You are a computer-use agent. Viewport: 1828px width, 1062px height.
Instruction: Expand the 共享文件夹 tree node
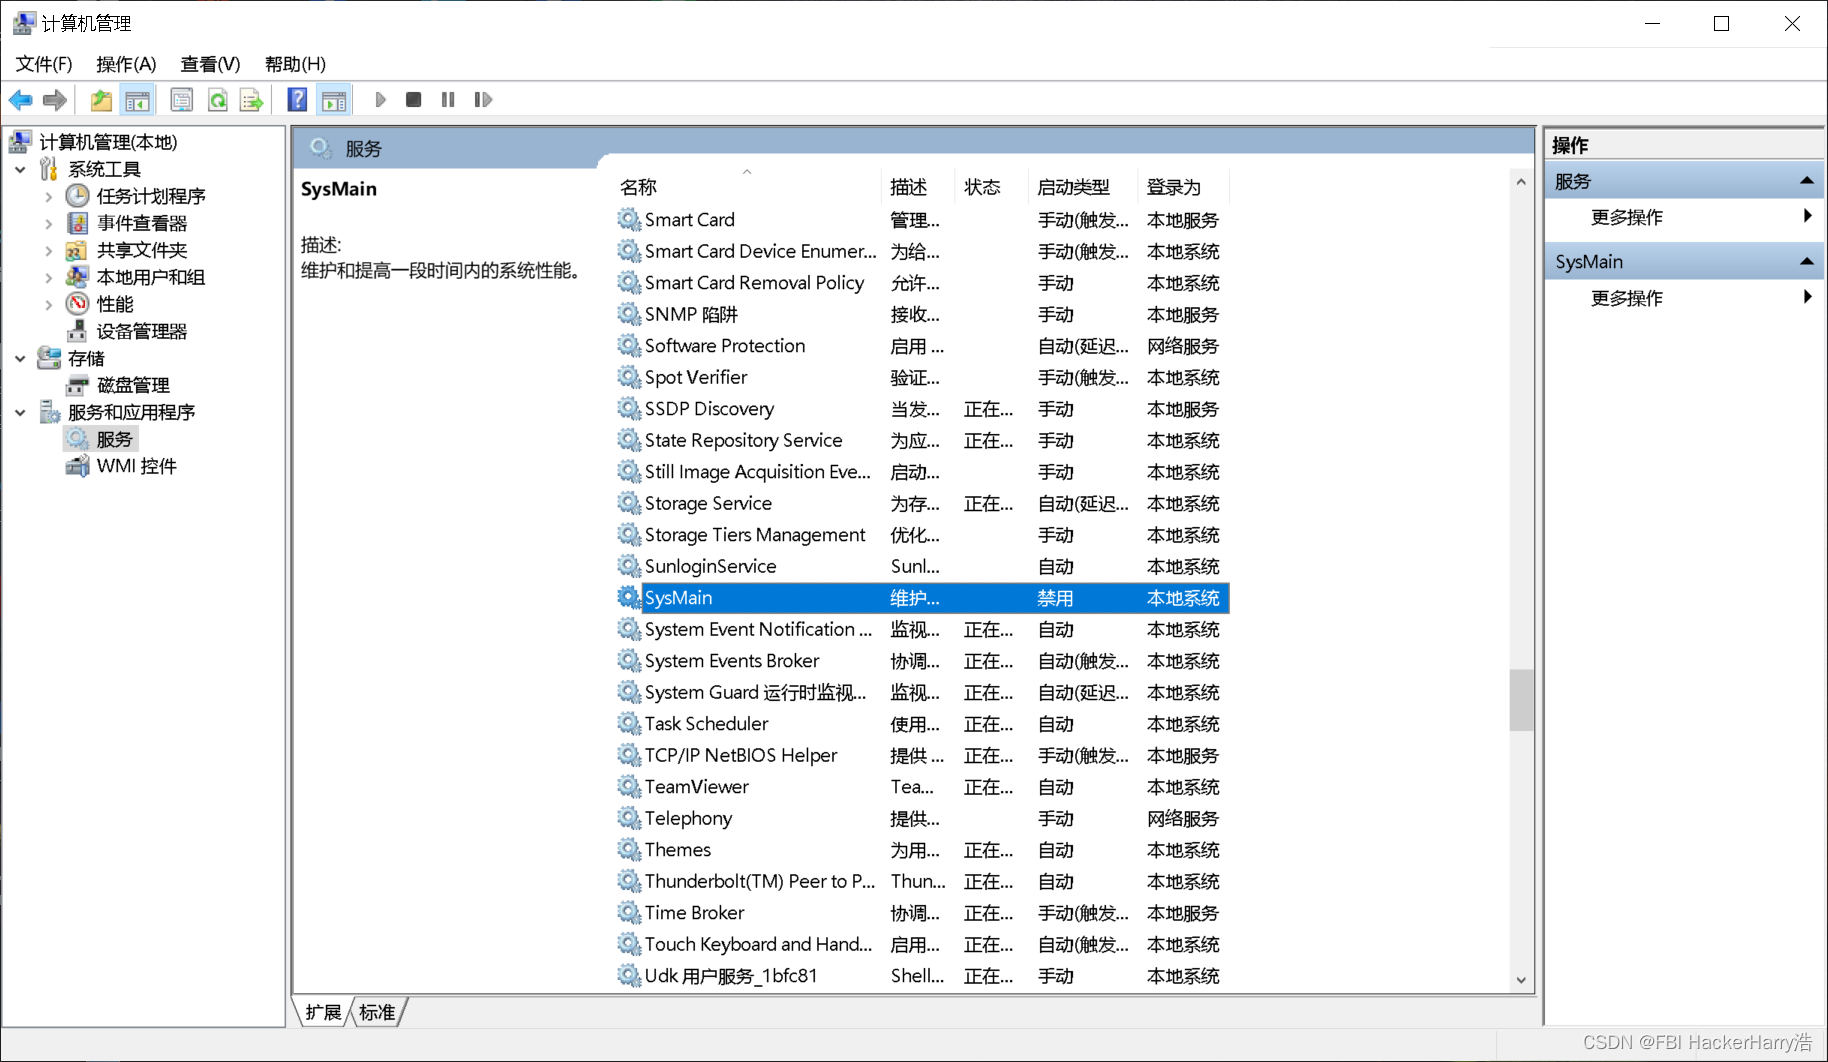point(48,251)
